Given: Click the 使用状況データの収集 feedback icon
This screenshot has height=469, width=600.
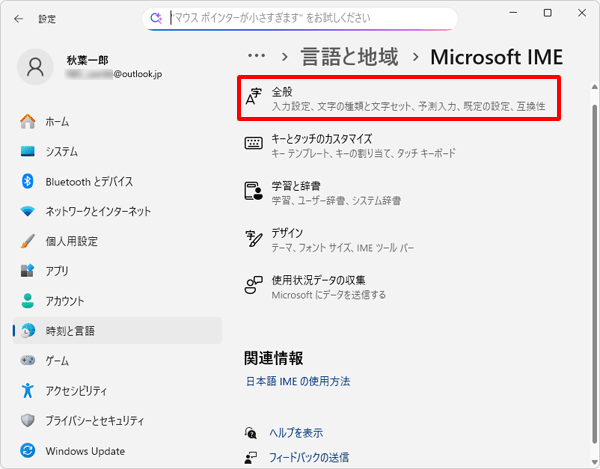Looking at the screenshot, I should click(253, 285).
